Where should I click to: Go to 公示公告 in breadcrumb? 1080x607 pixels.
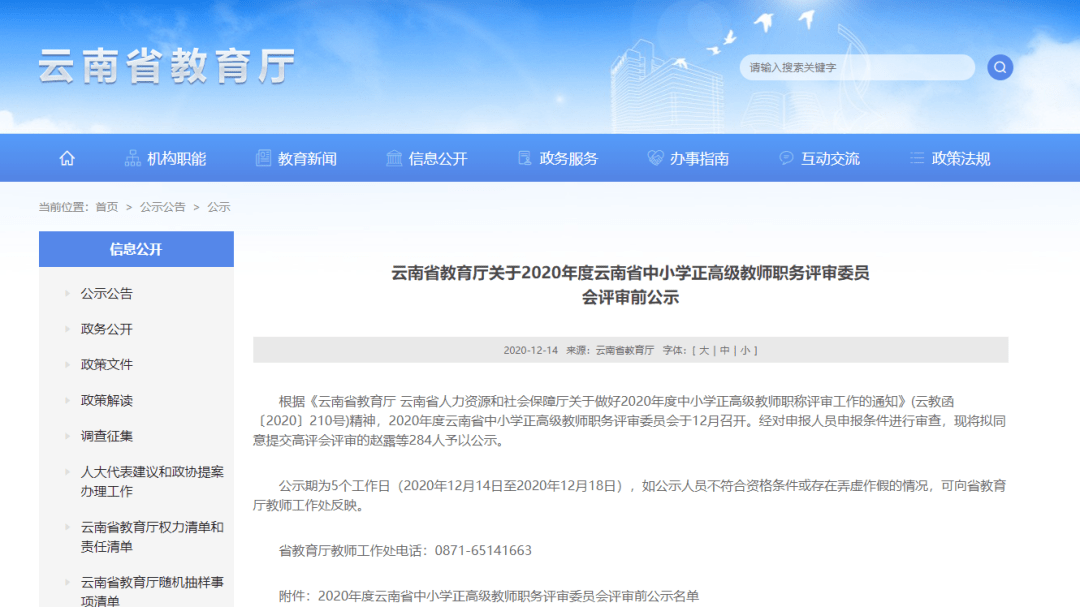coord(163,207)
